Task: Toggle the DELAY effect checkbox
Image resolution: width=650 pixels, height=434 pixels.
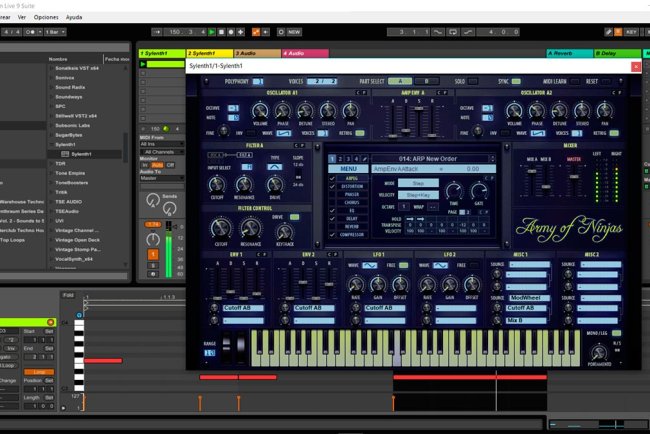Action: 332,218
